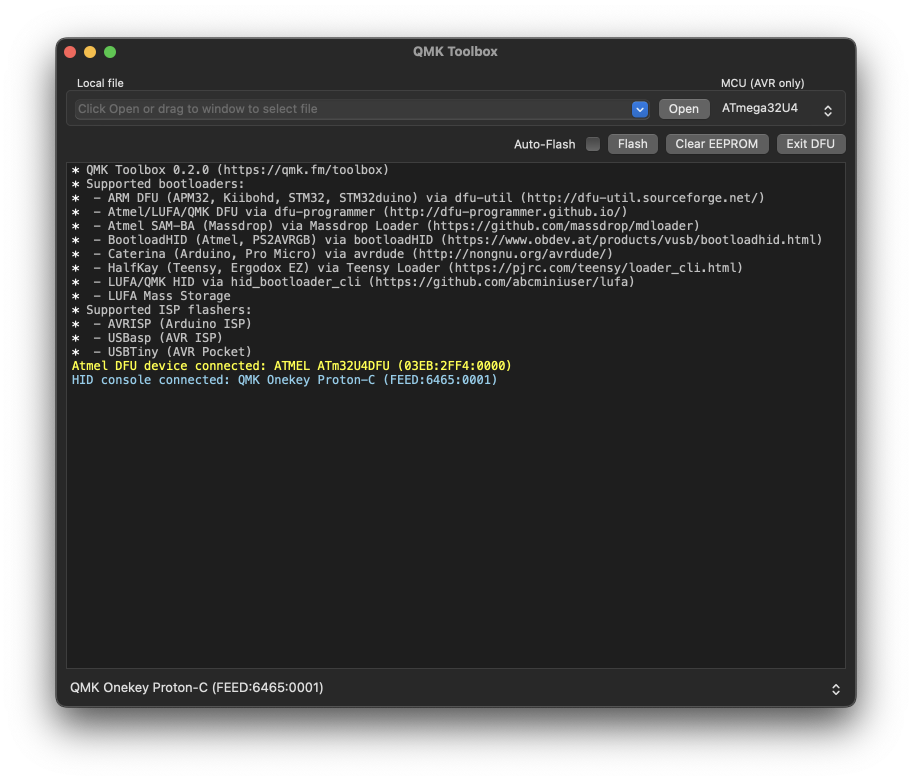Click the Clear EEPROM button
The image size is (912, 781).
click(717, 144)
